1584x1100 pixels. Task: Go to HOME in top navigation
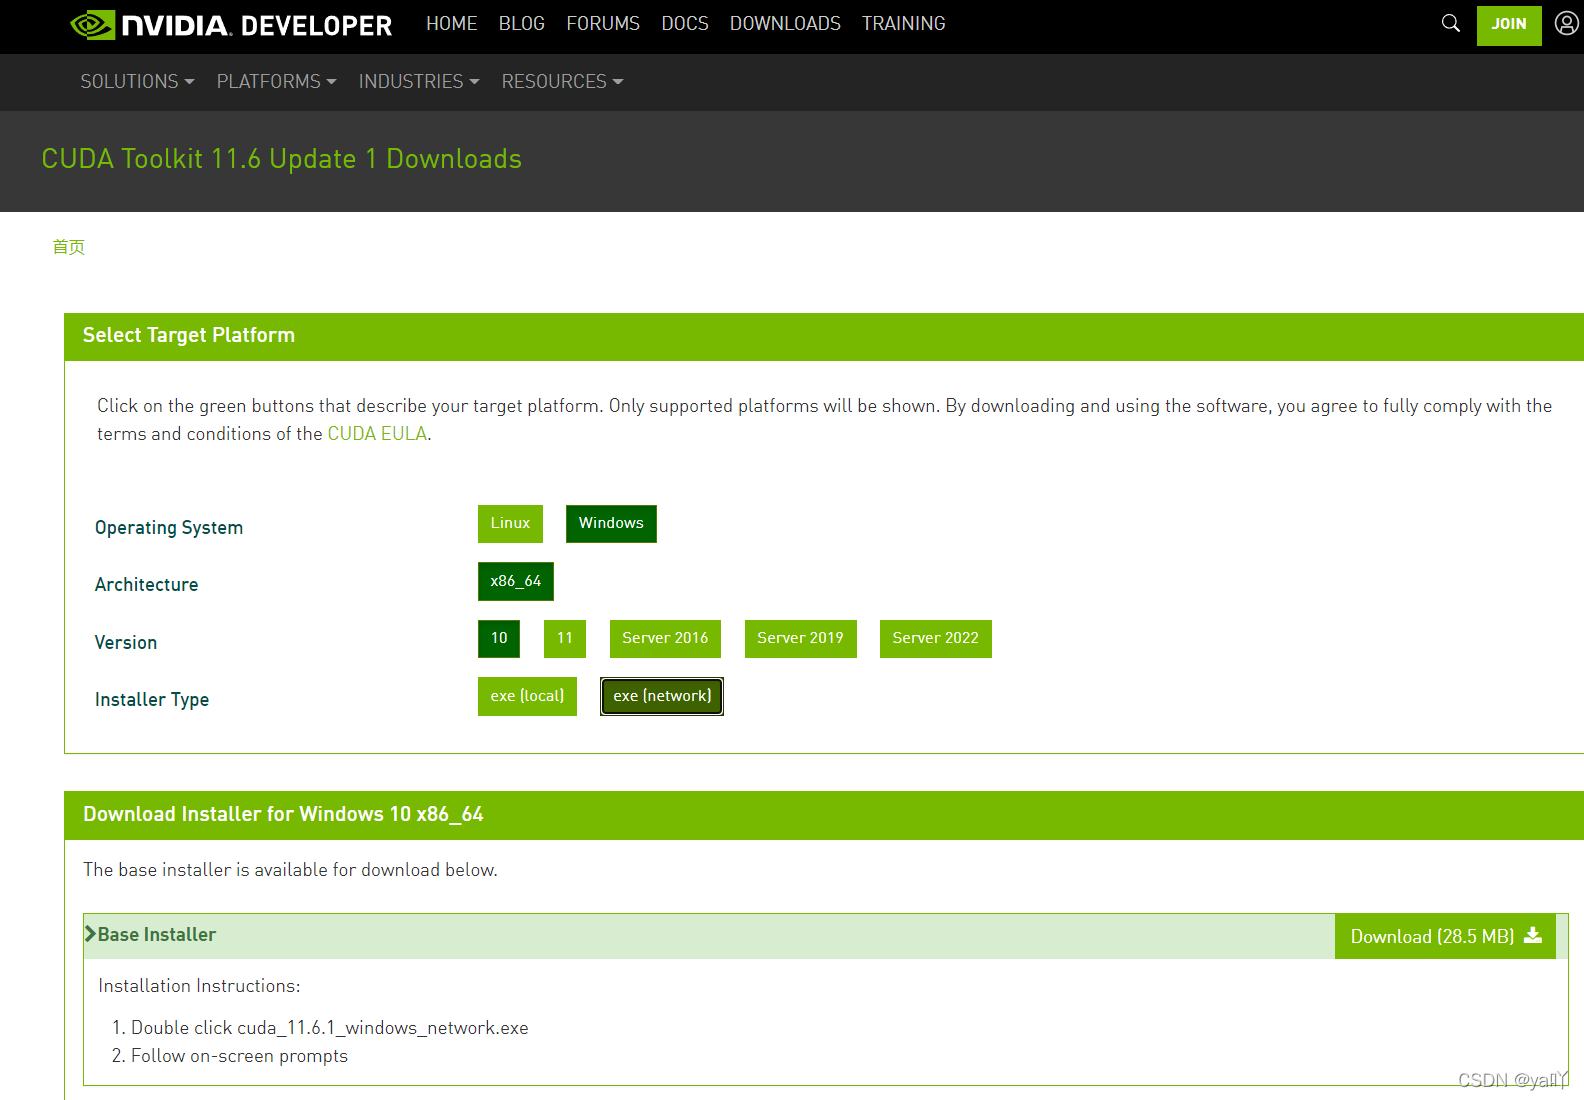point(452,24)
